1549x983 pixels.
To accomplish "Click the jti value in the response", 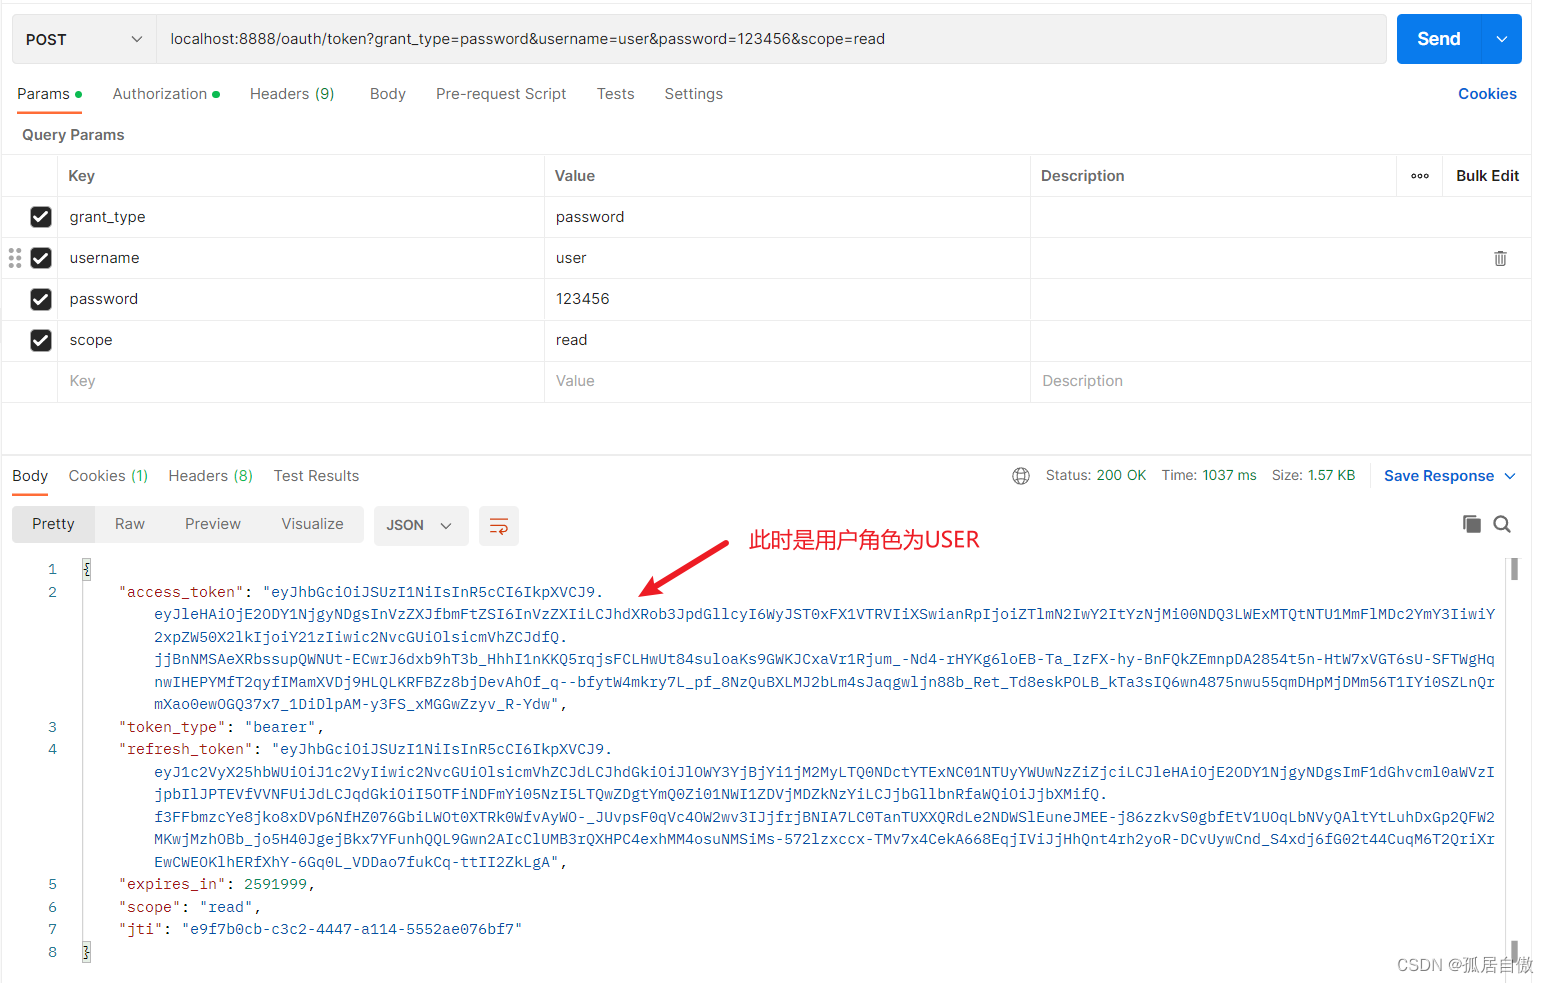I will [351, 929].
